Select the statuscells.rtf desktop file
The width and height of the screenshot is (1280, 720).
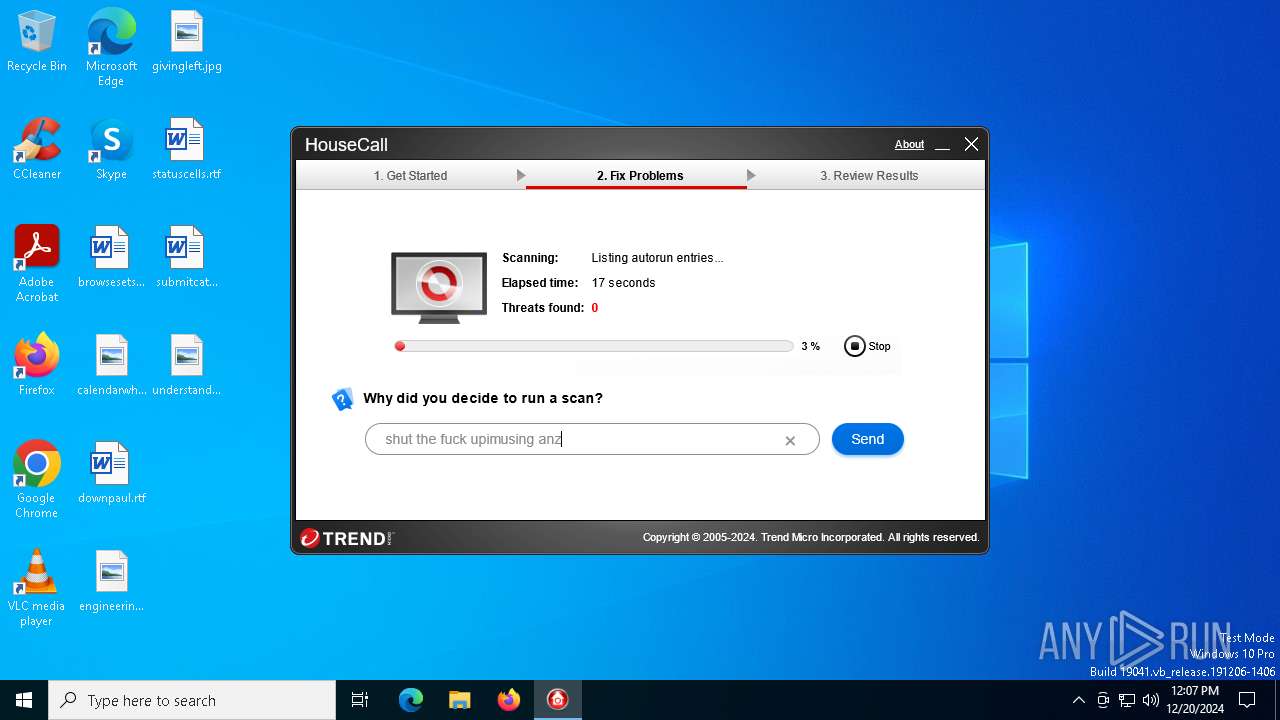(x=186, y=150)
